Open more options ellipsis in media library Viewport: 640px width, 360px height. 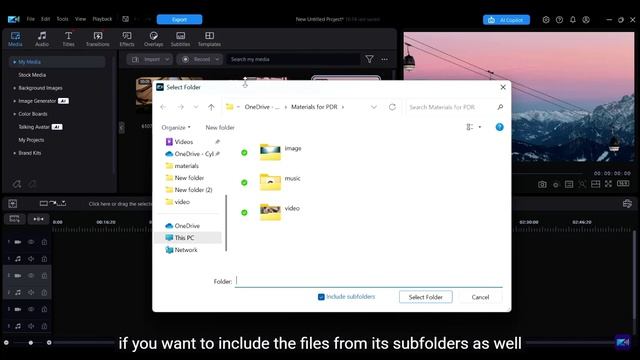tap(384, 60)
